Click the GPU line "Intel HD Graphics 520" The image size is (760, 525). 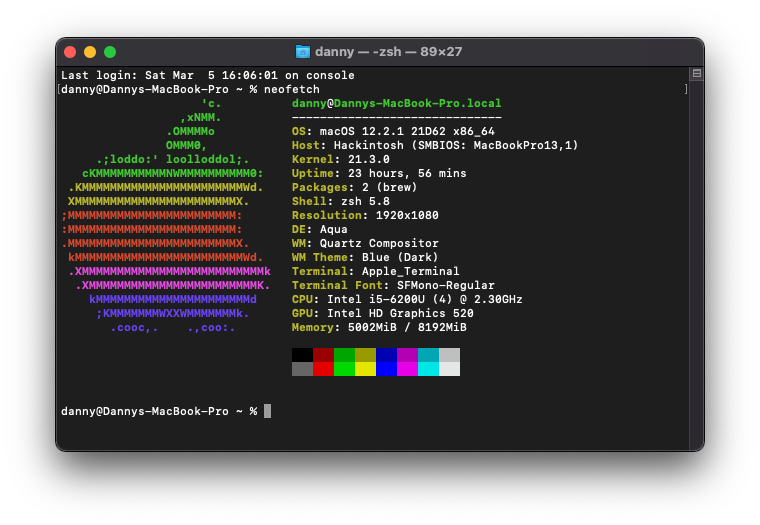[382, 314]
